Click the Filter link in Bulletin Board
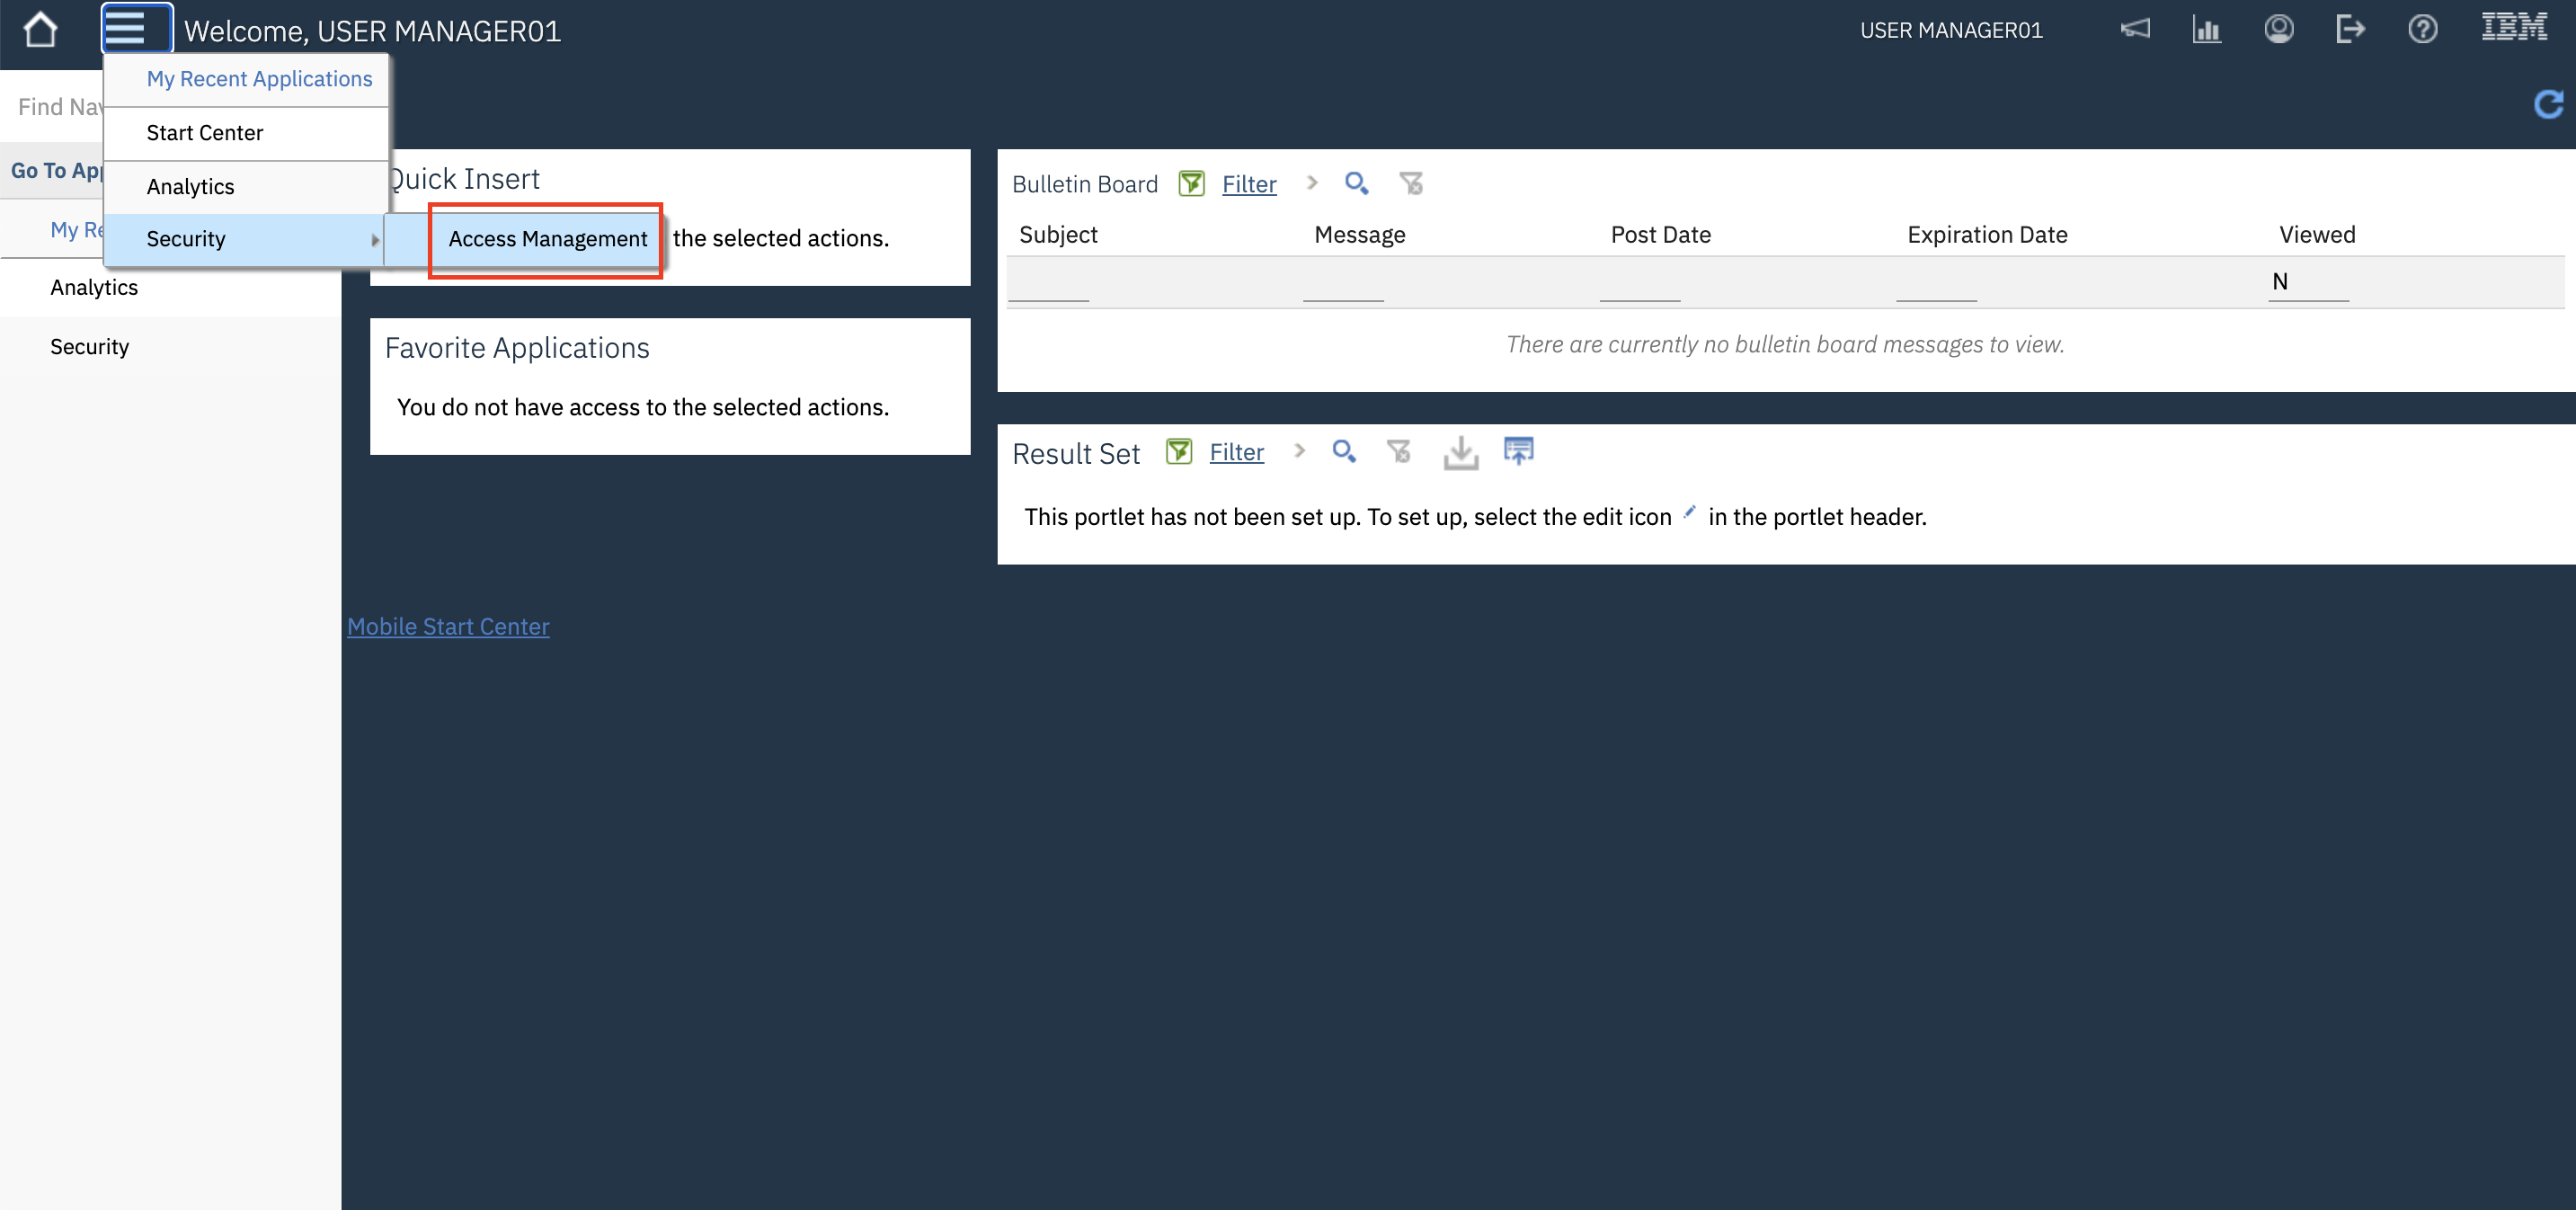The height and width of the screenshot is (1210, 2576). 1249,184
